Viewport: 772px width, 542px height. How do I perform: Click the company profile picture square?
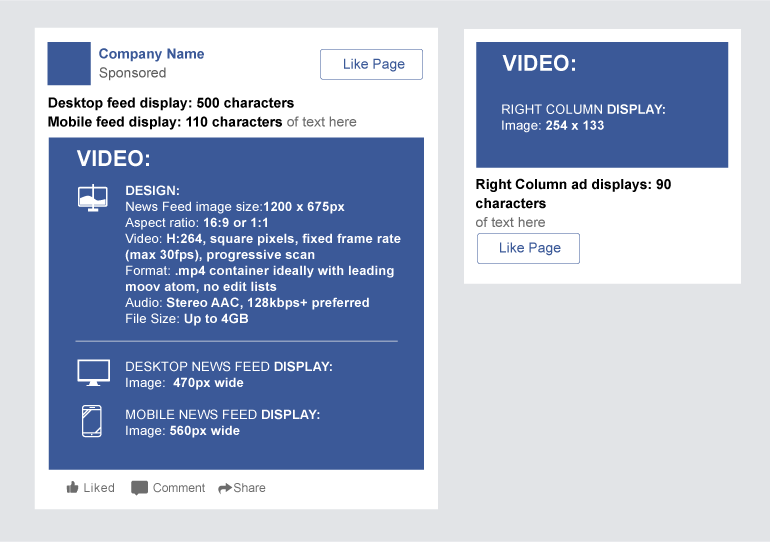69,64
